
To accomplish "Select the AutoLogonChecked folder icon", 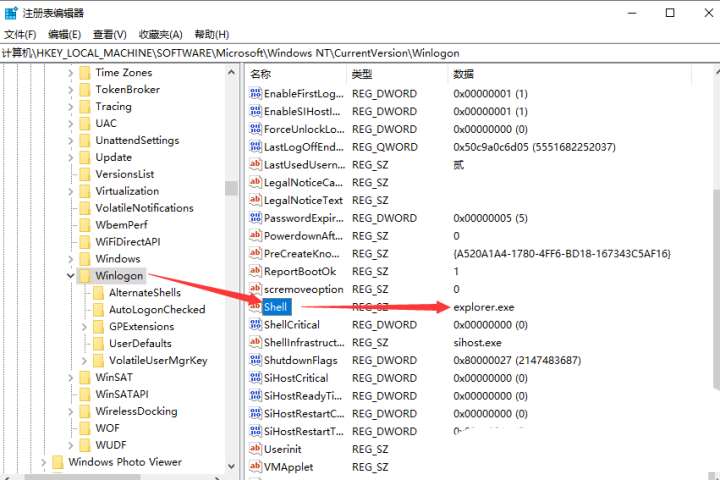I will click(98, 310).
